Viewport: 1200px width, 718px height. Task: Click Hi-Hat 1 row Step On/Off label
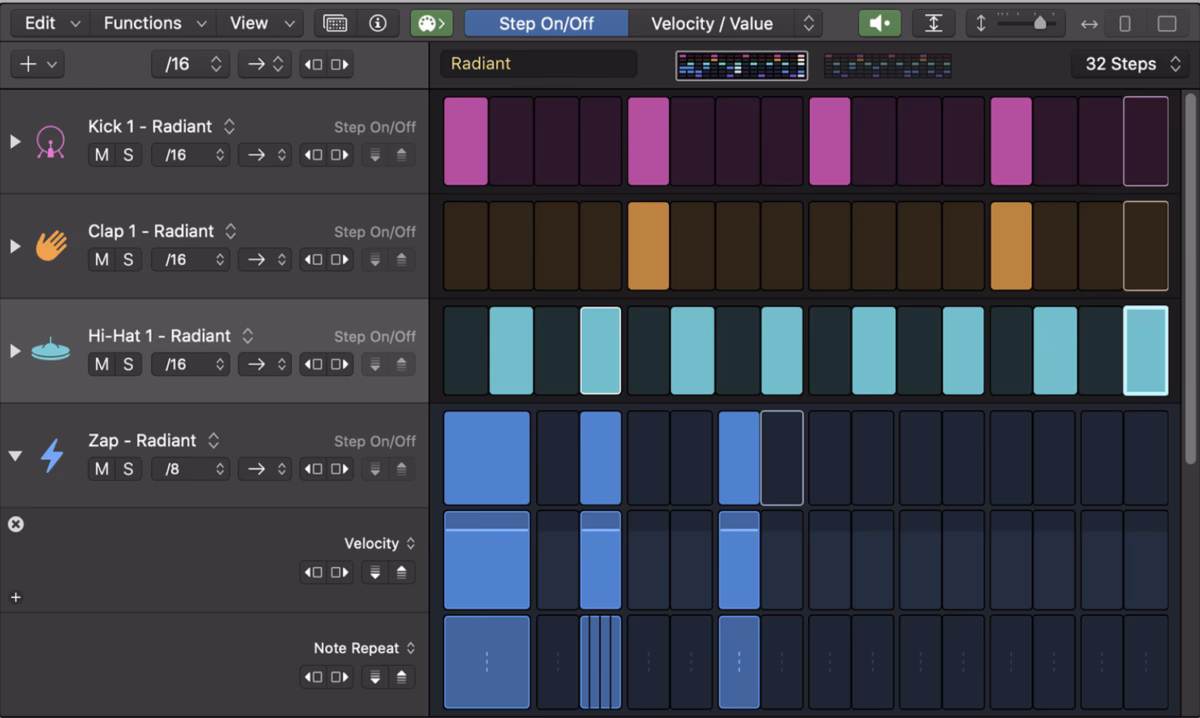(375, 336)
